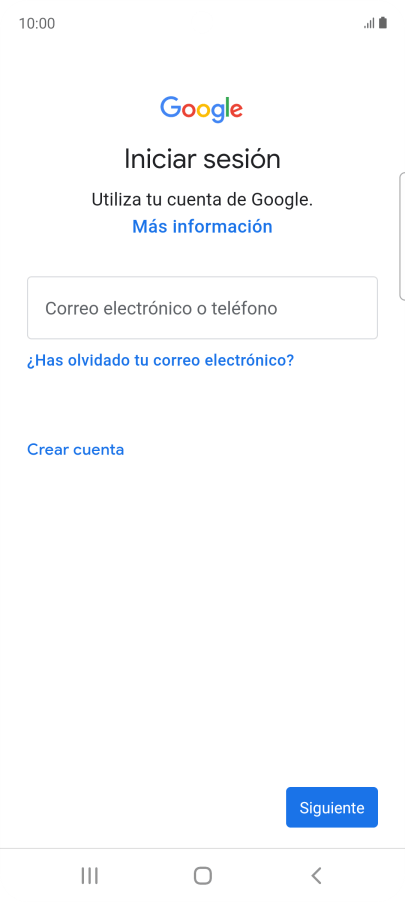405x902 pixels.
Task: Tap the battery icon in status bar
Action: click(383, 23)
